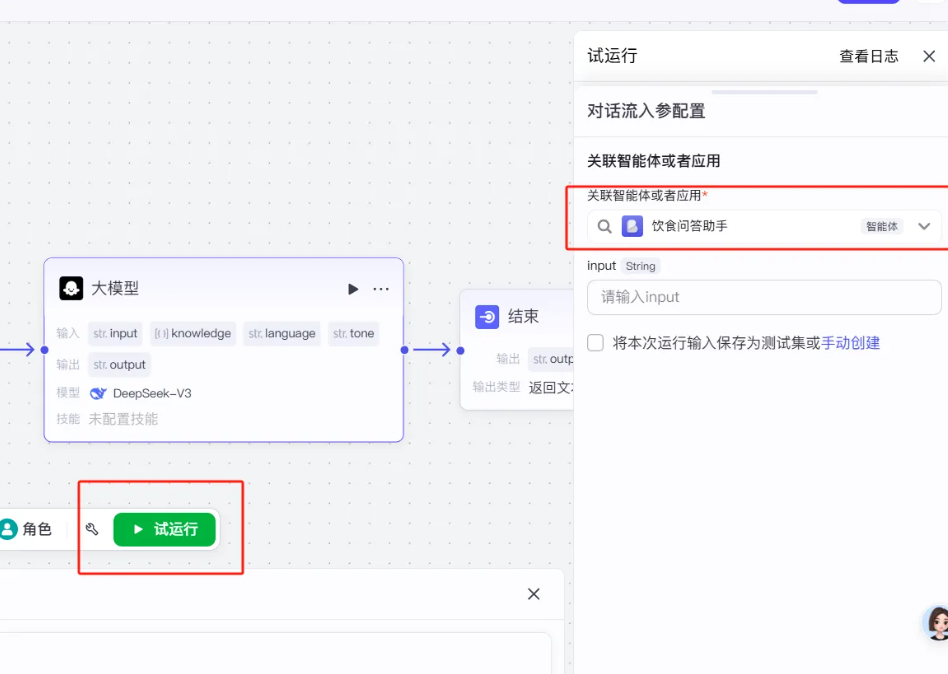Enable saving run input as test set

coord(596,343)
